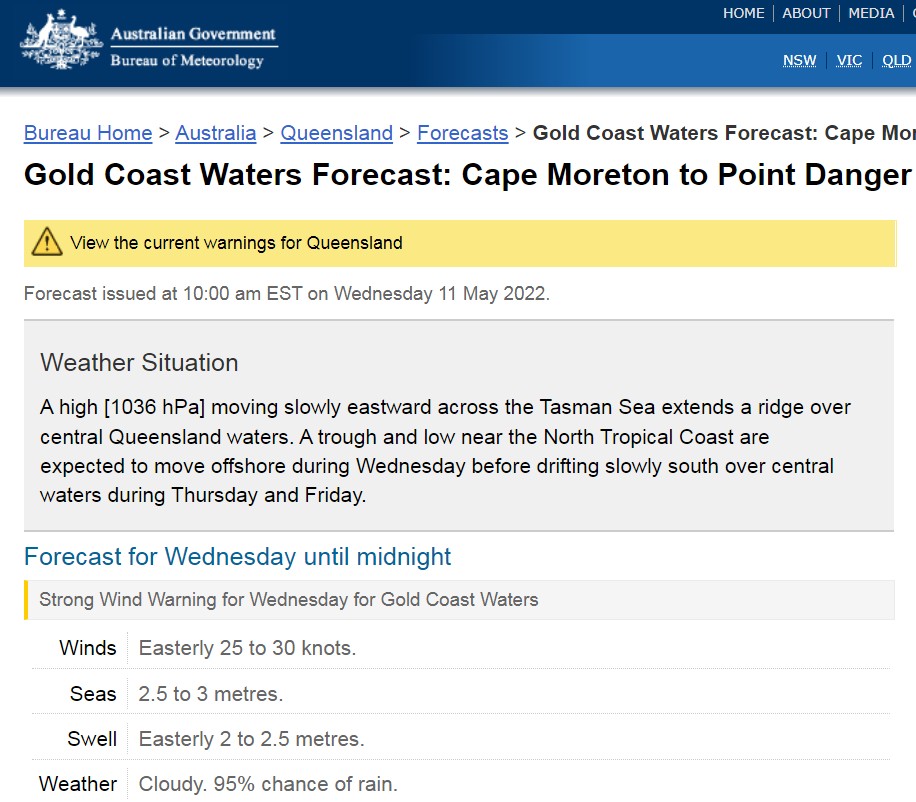Image resolution: width=916 pixels, height=802 pixels.
Task: Open the HOME menu item
Action: point(743,13)
